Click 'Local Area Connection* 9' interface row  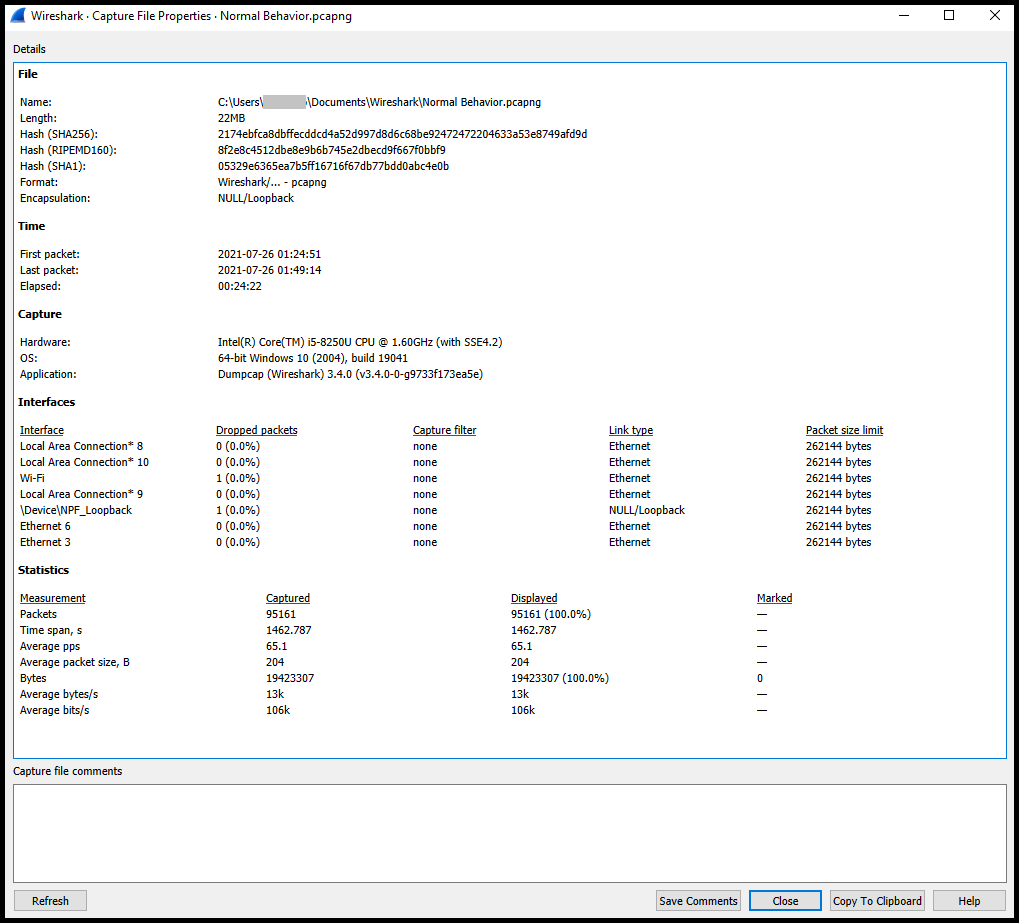(x=81, y=494)
